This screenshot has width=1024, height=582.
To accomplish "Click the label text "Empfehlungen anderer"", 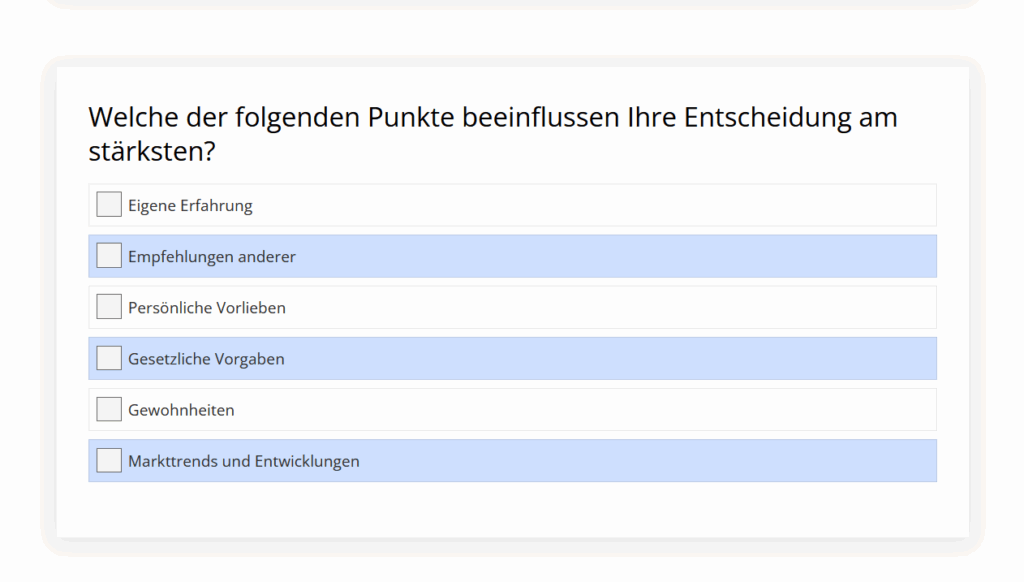I will click(x=211, y=256).
